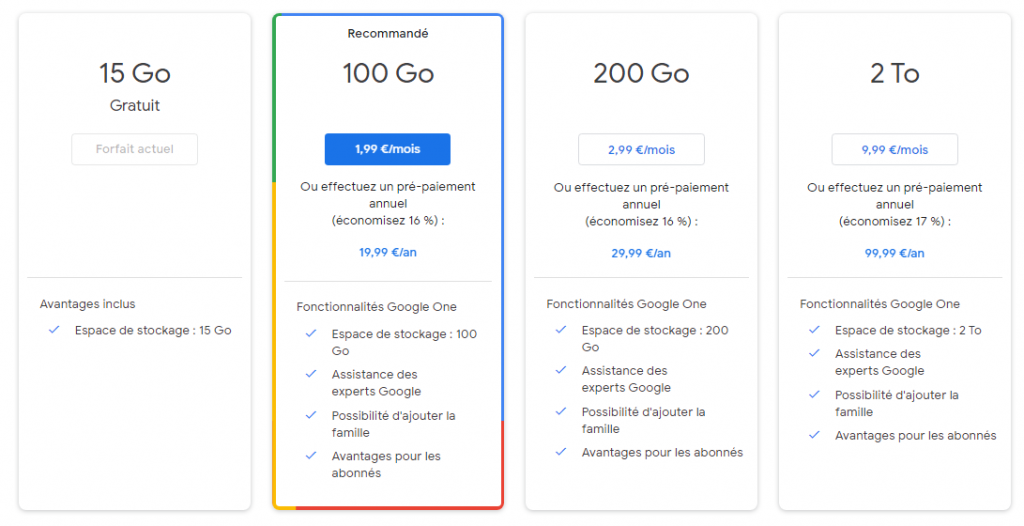Click checkmark for Avantages pour les abonnés in 2 To
The height and width of the screenshot is (526, 1024).
(x=814, y=435)
